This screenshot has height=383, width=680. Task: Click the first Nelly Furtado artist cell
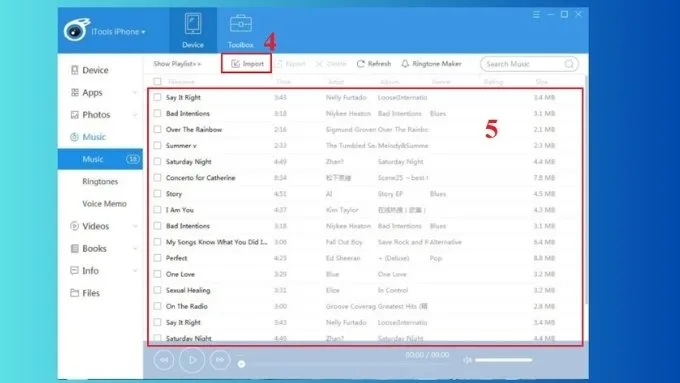pos(346,98)
